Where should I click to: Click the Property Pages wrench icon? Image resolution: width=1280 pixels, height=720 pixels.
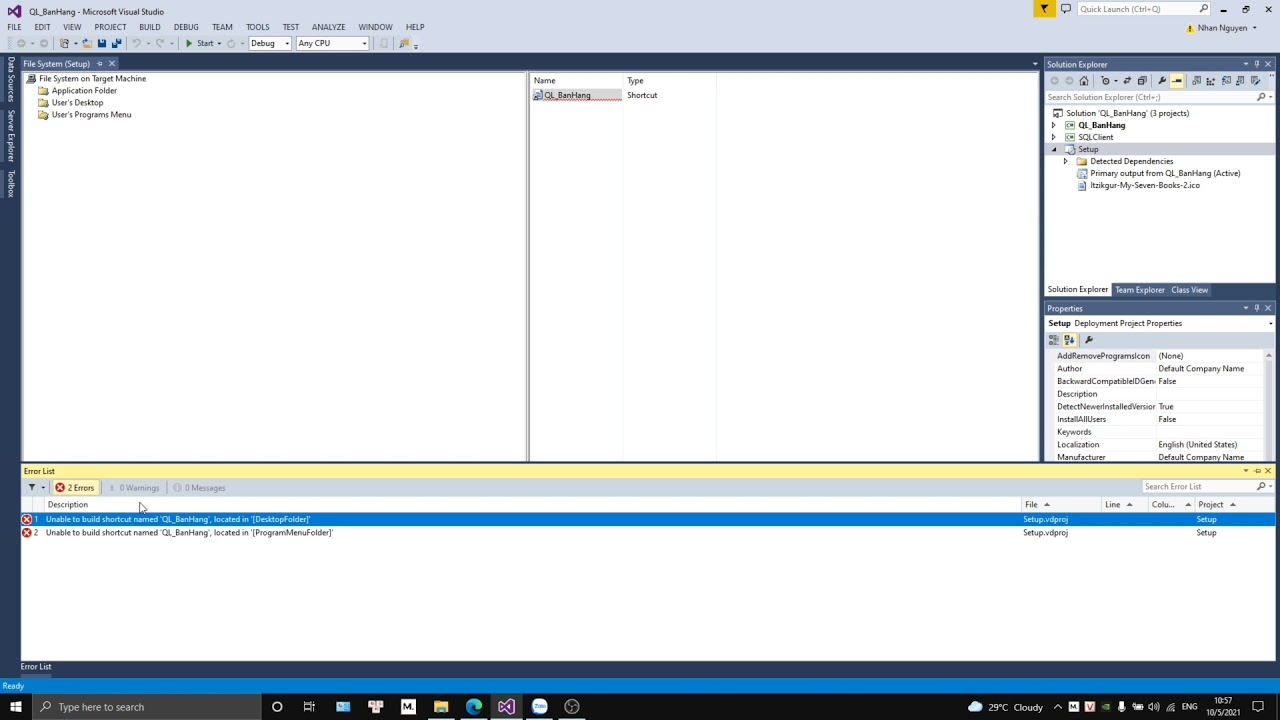click(1089, 340)
